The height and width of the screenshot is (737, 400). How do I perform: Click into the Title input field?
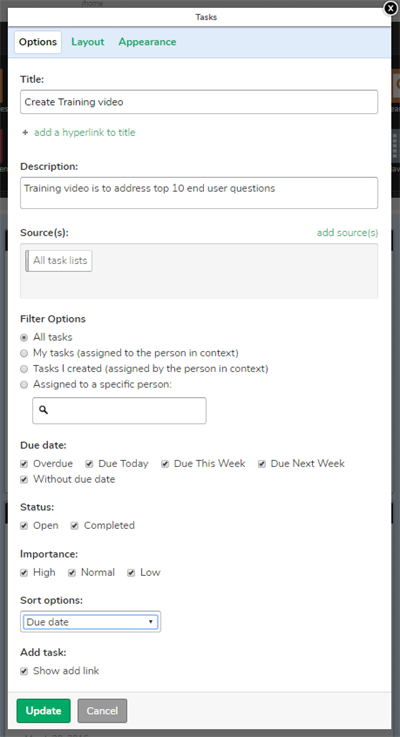199,102
